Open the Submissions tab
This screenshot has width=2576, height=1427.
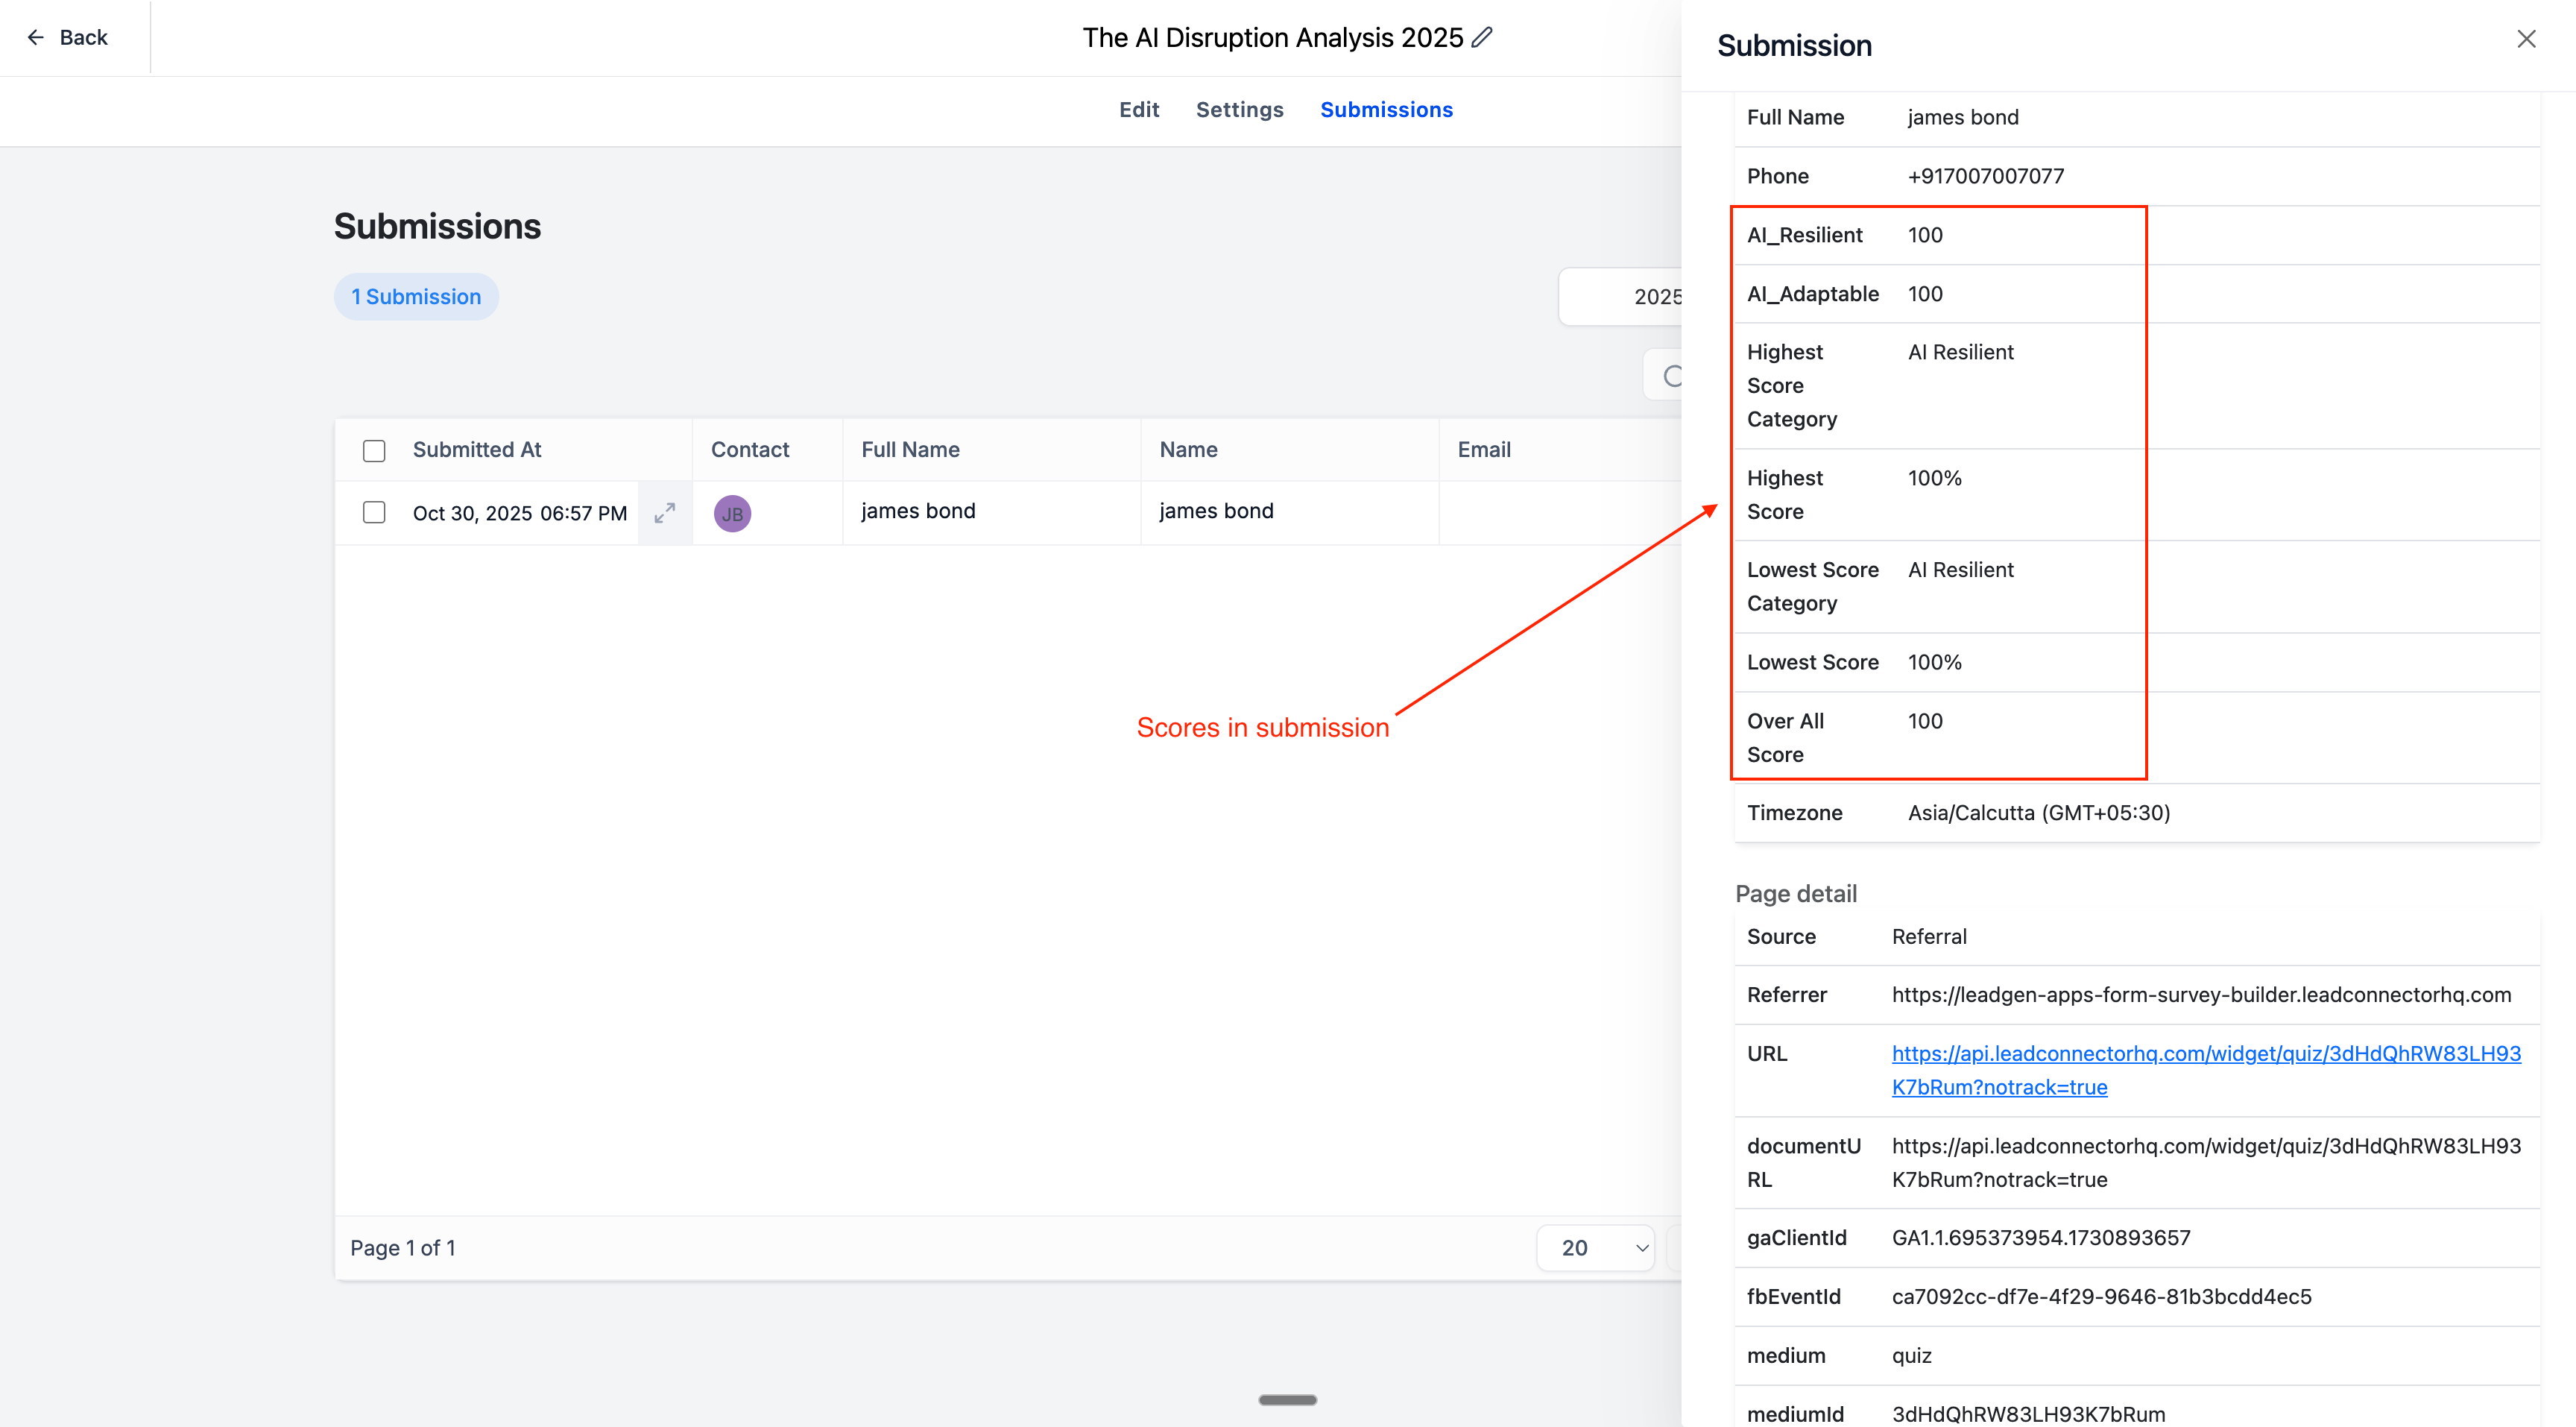1386,110
